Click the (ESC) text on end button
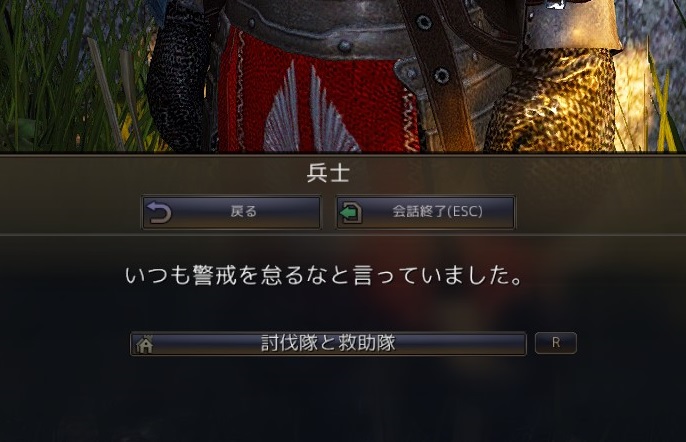Screen dimensions: 686x442 (460, 212)
